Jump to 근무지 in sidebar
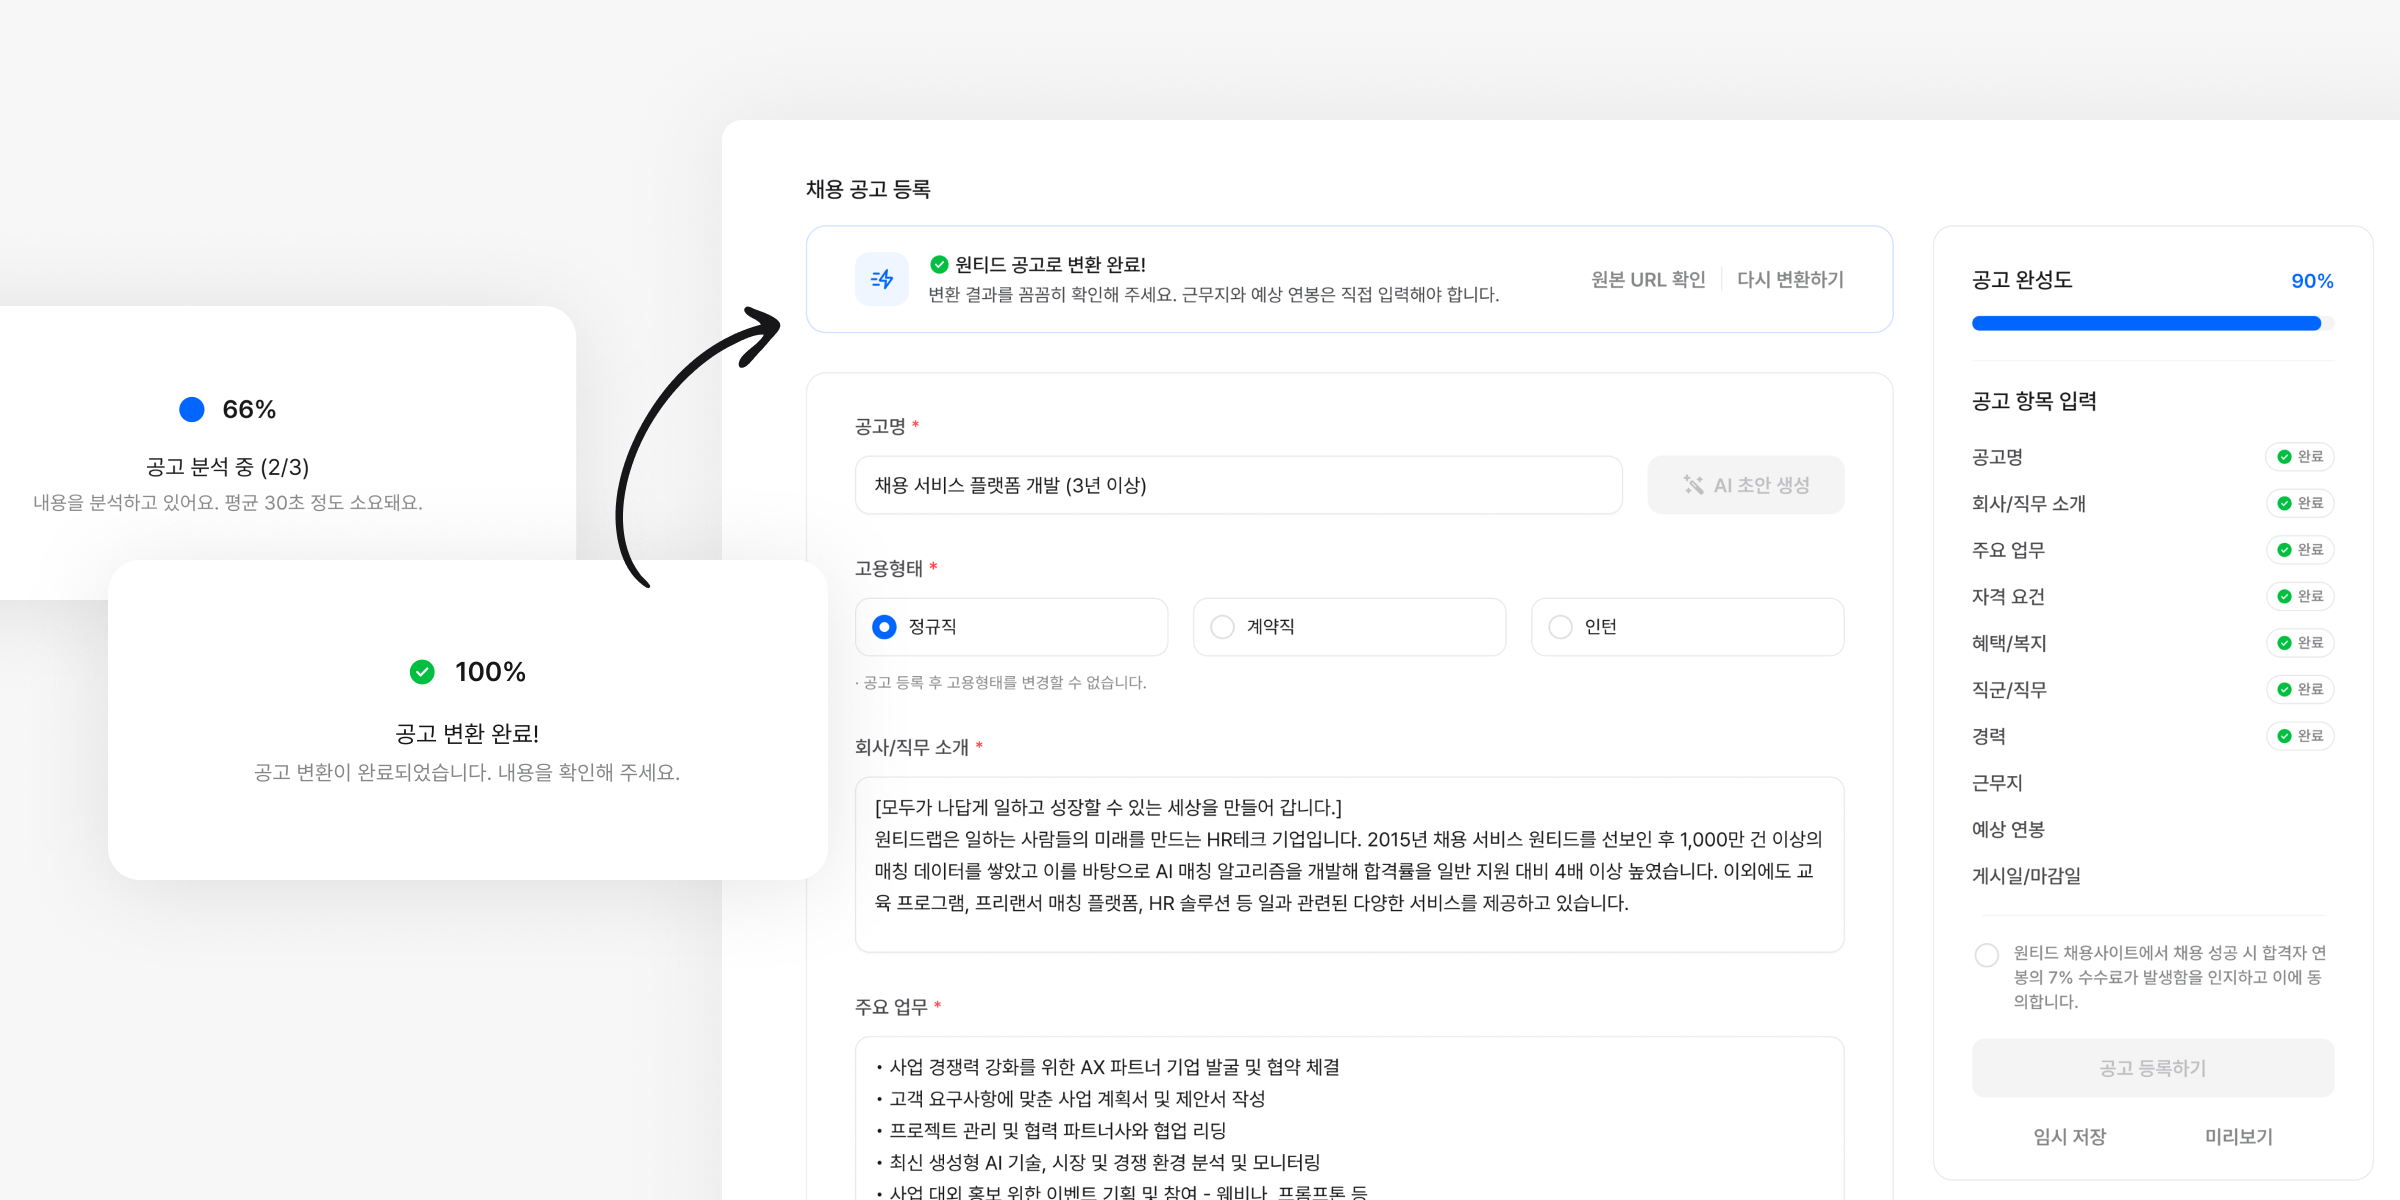This screenshot has height=1200, width=2400. pos(1997,783)
